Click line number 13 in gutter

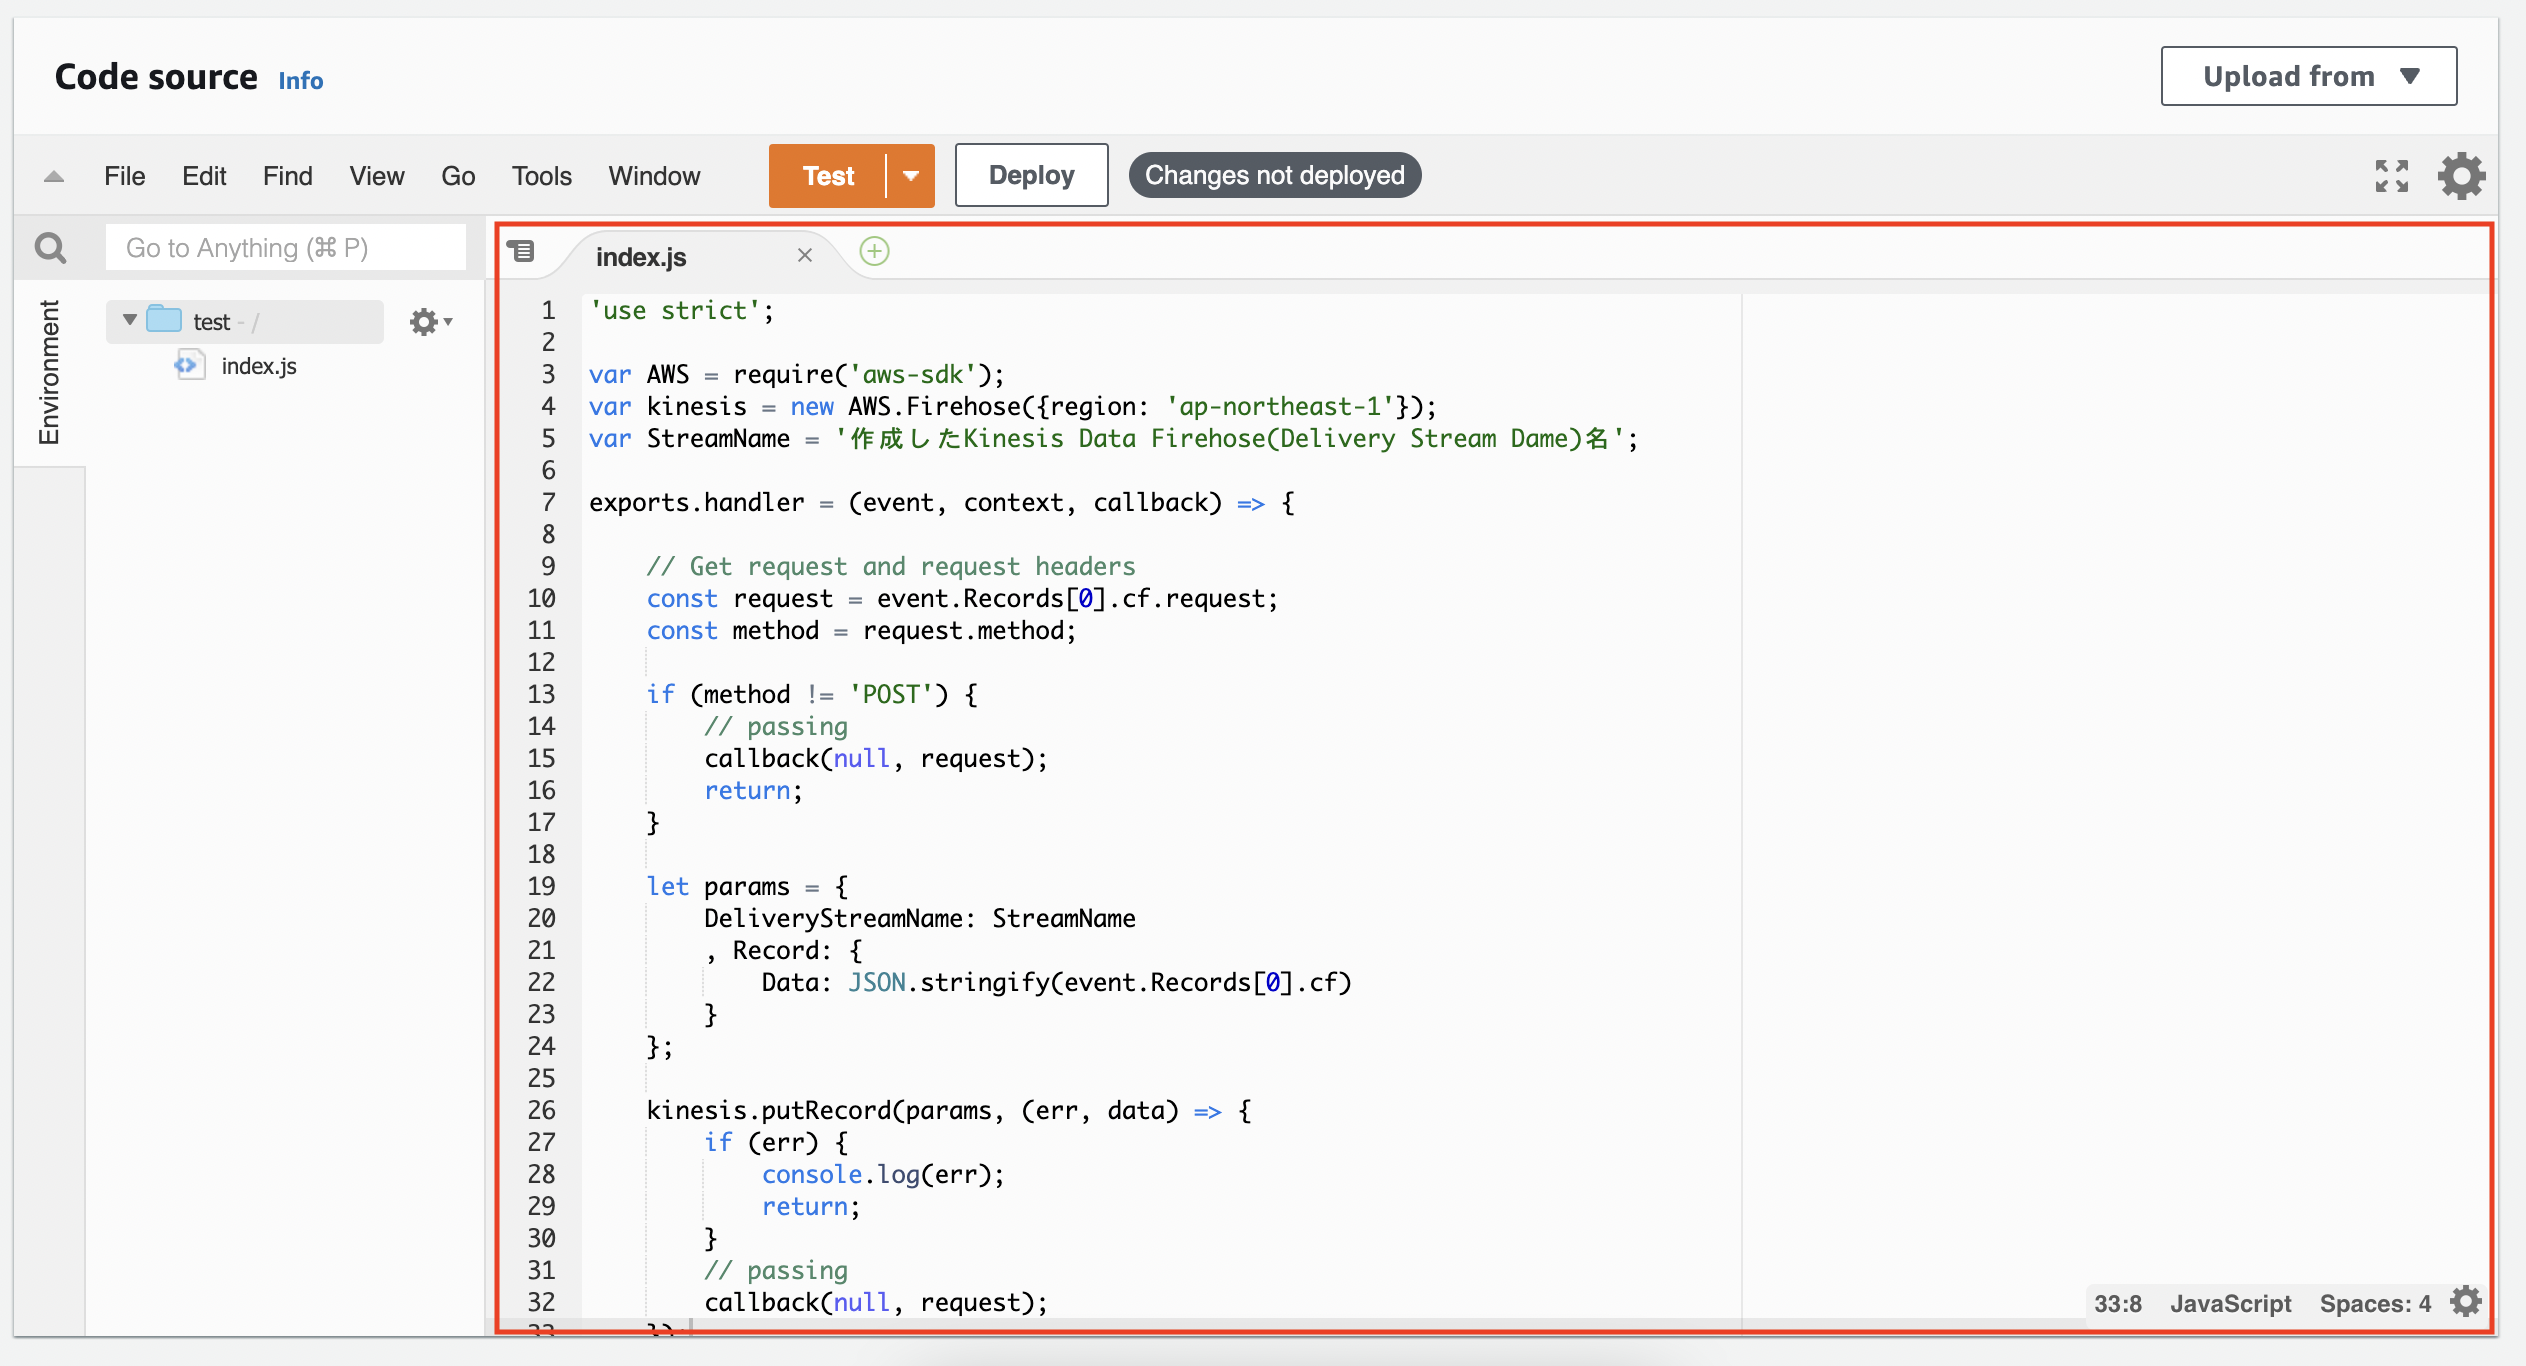pos(541,694)
